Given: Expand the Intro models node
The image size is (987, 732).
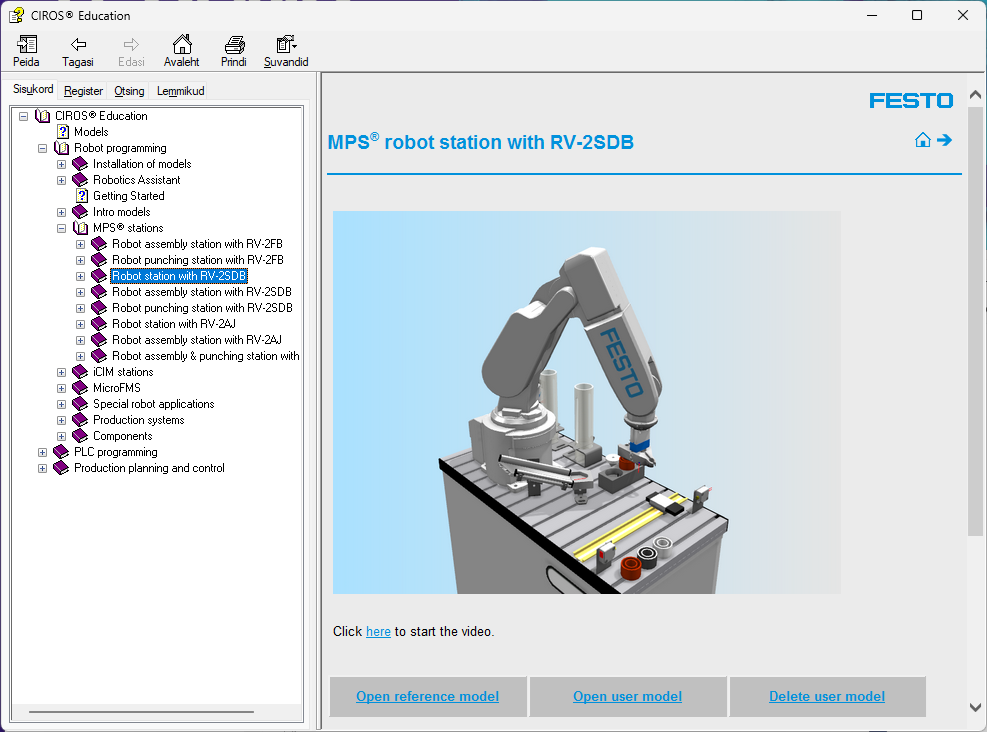Looking at the screenshot, I should (x=62, y=213).
